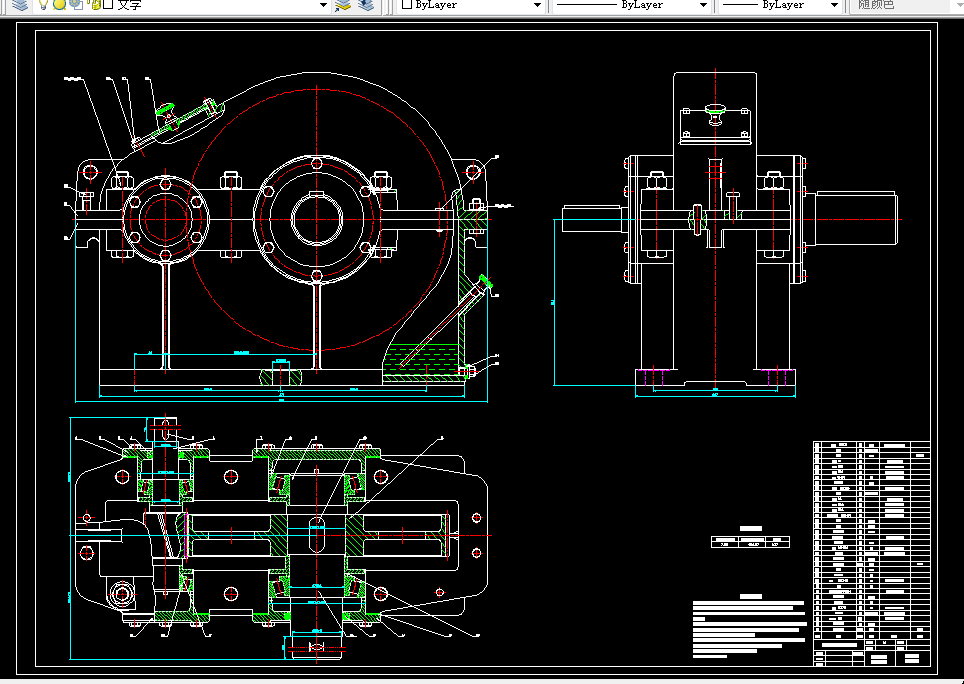Click the white color box beside ByLayer
Image resolution: width=964 pixels, height=684 pixels.
pos(407,5)
